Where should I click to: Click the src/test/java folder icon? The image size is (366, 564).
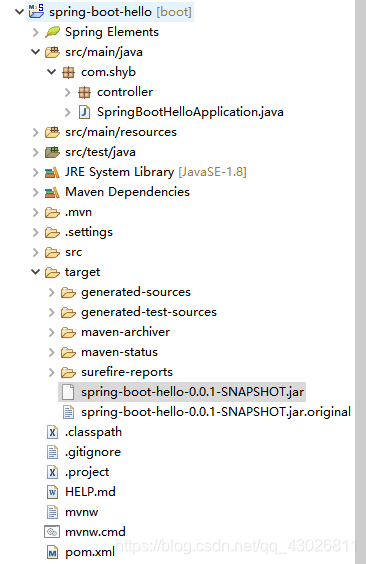52,152
